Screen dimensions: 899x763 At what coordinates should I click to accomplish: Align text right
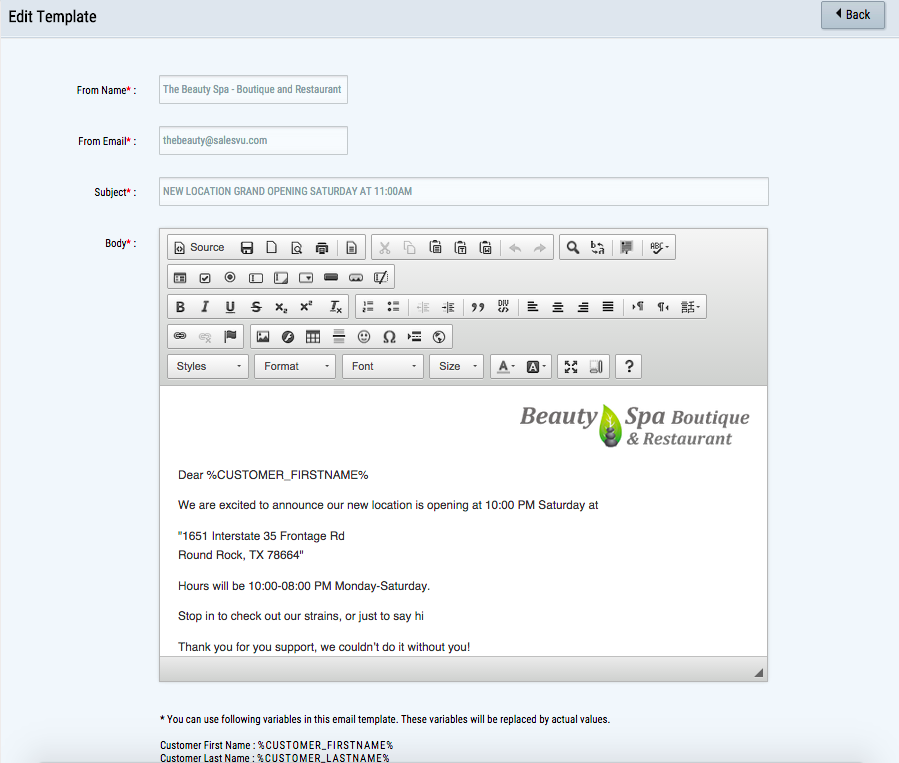(583, 307)
